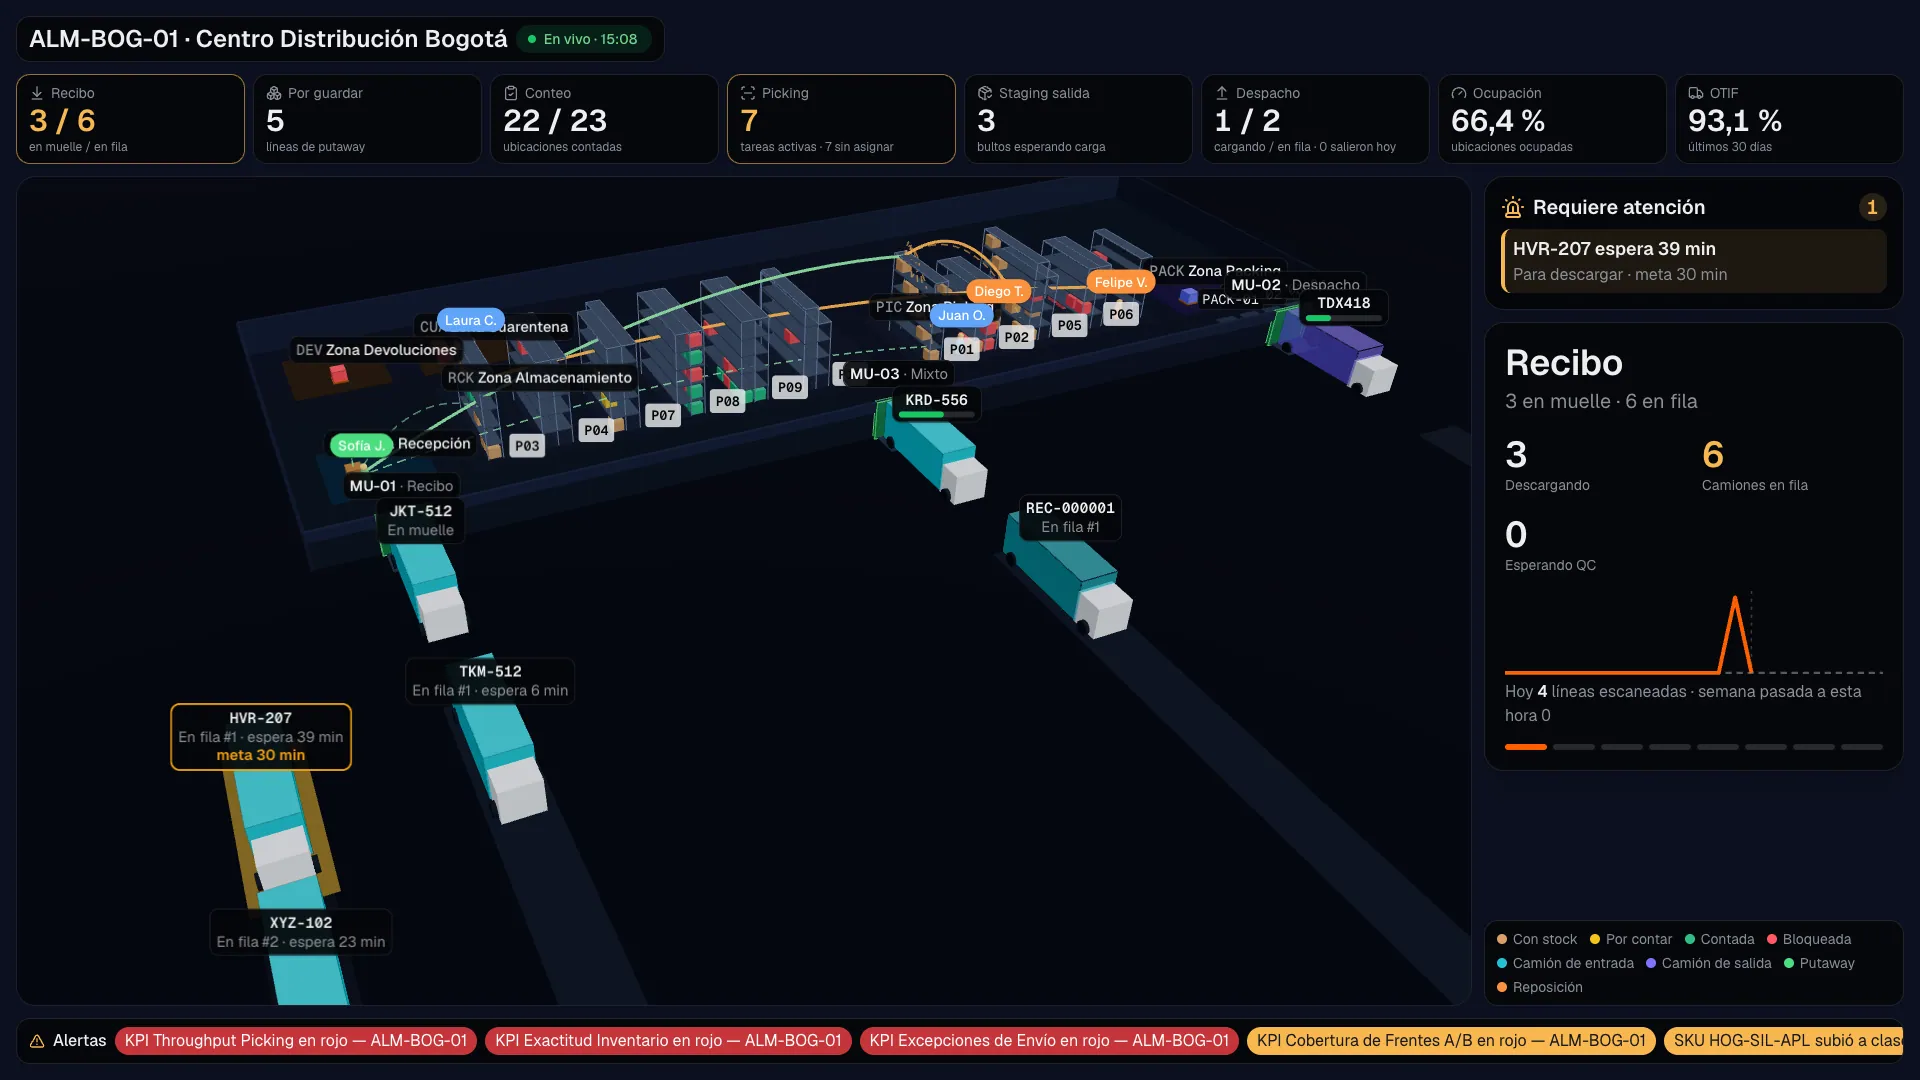Click the Conteo clipboard icon
Image resolution: width=1920 pixels, height=1080 pixels.
click(511, 93)
